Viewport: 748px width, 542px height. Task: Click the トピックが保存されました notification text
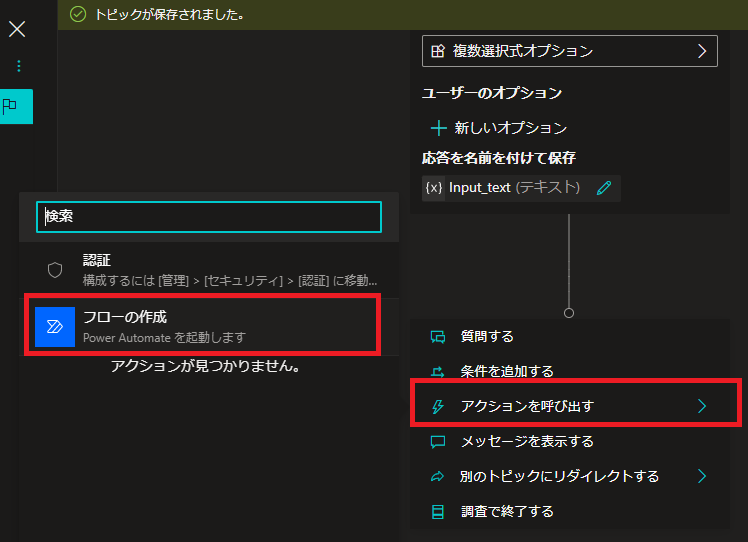[x=170, y=15]
